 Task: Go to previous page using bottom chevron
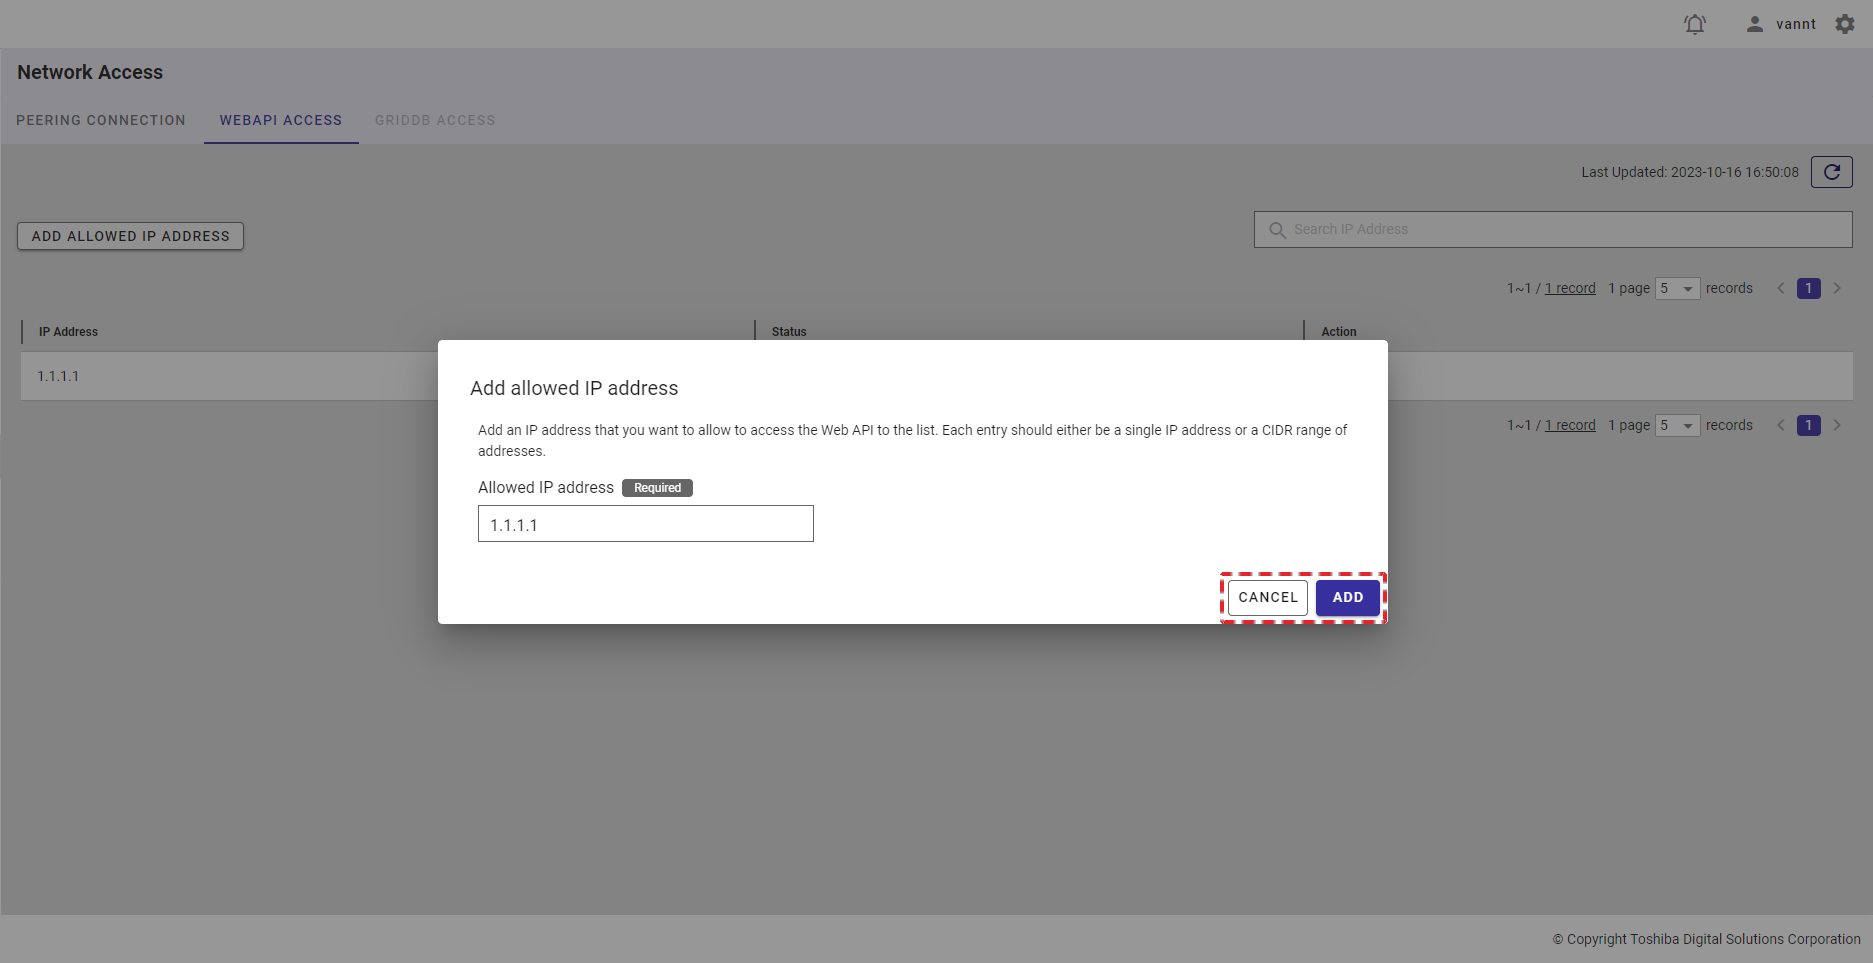pyautogui.click(x=1780, y=425)
